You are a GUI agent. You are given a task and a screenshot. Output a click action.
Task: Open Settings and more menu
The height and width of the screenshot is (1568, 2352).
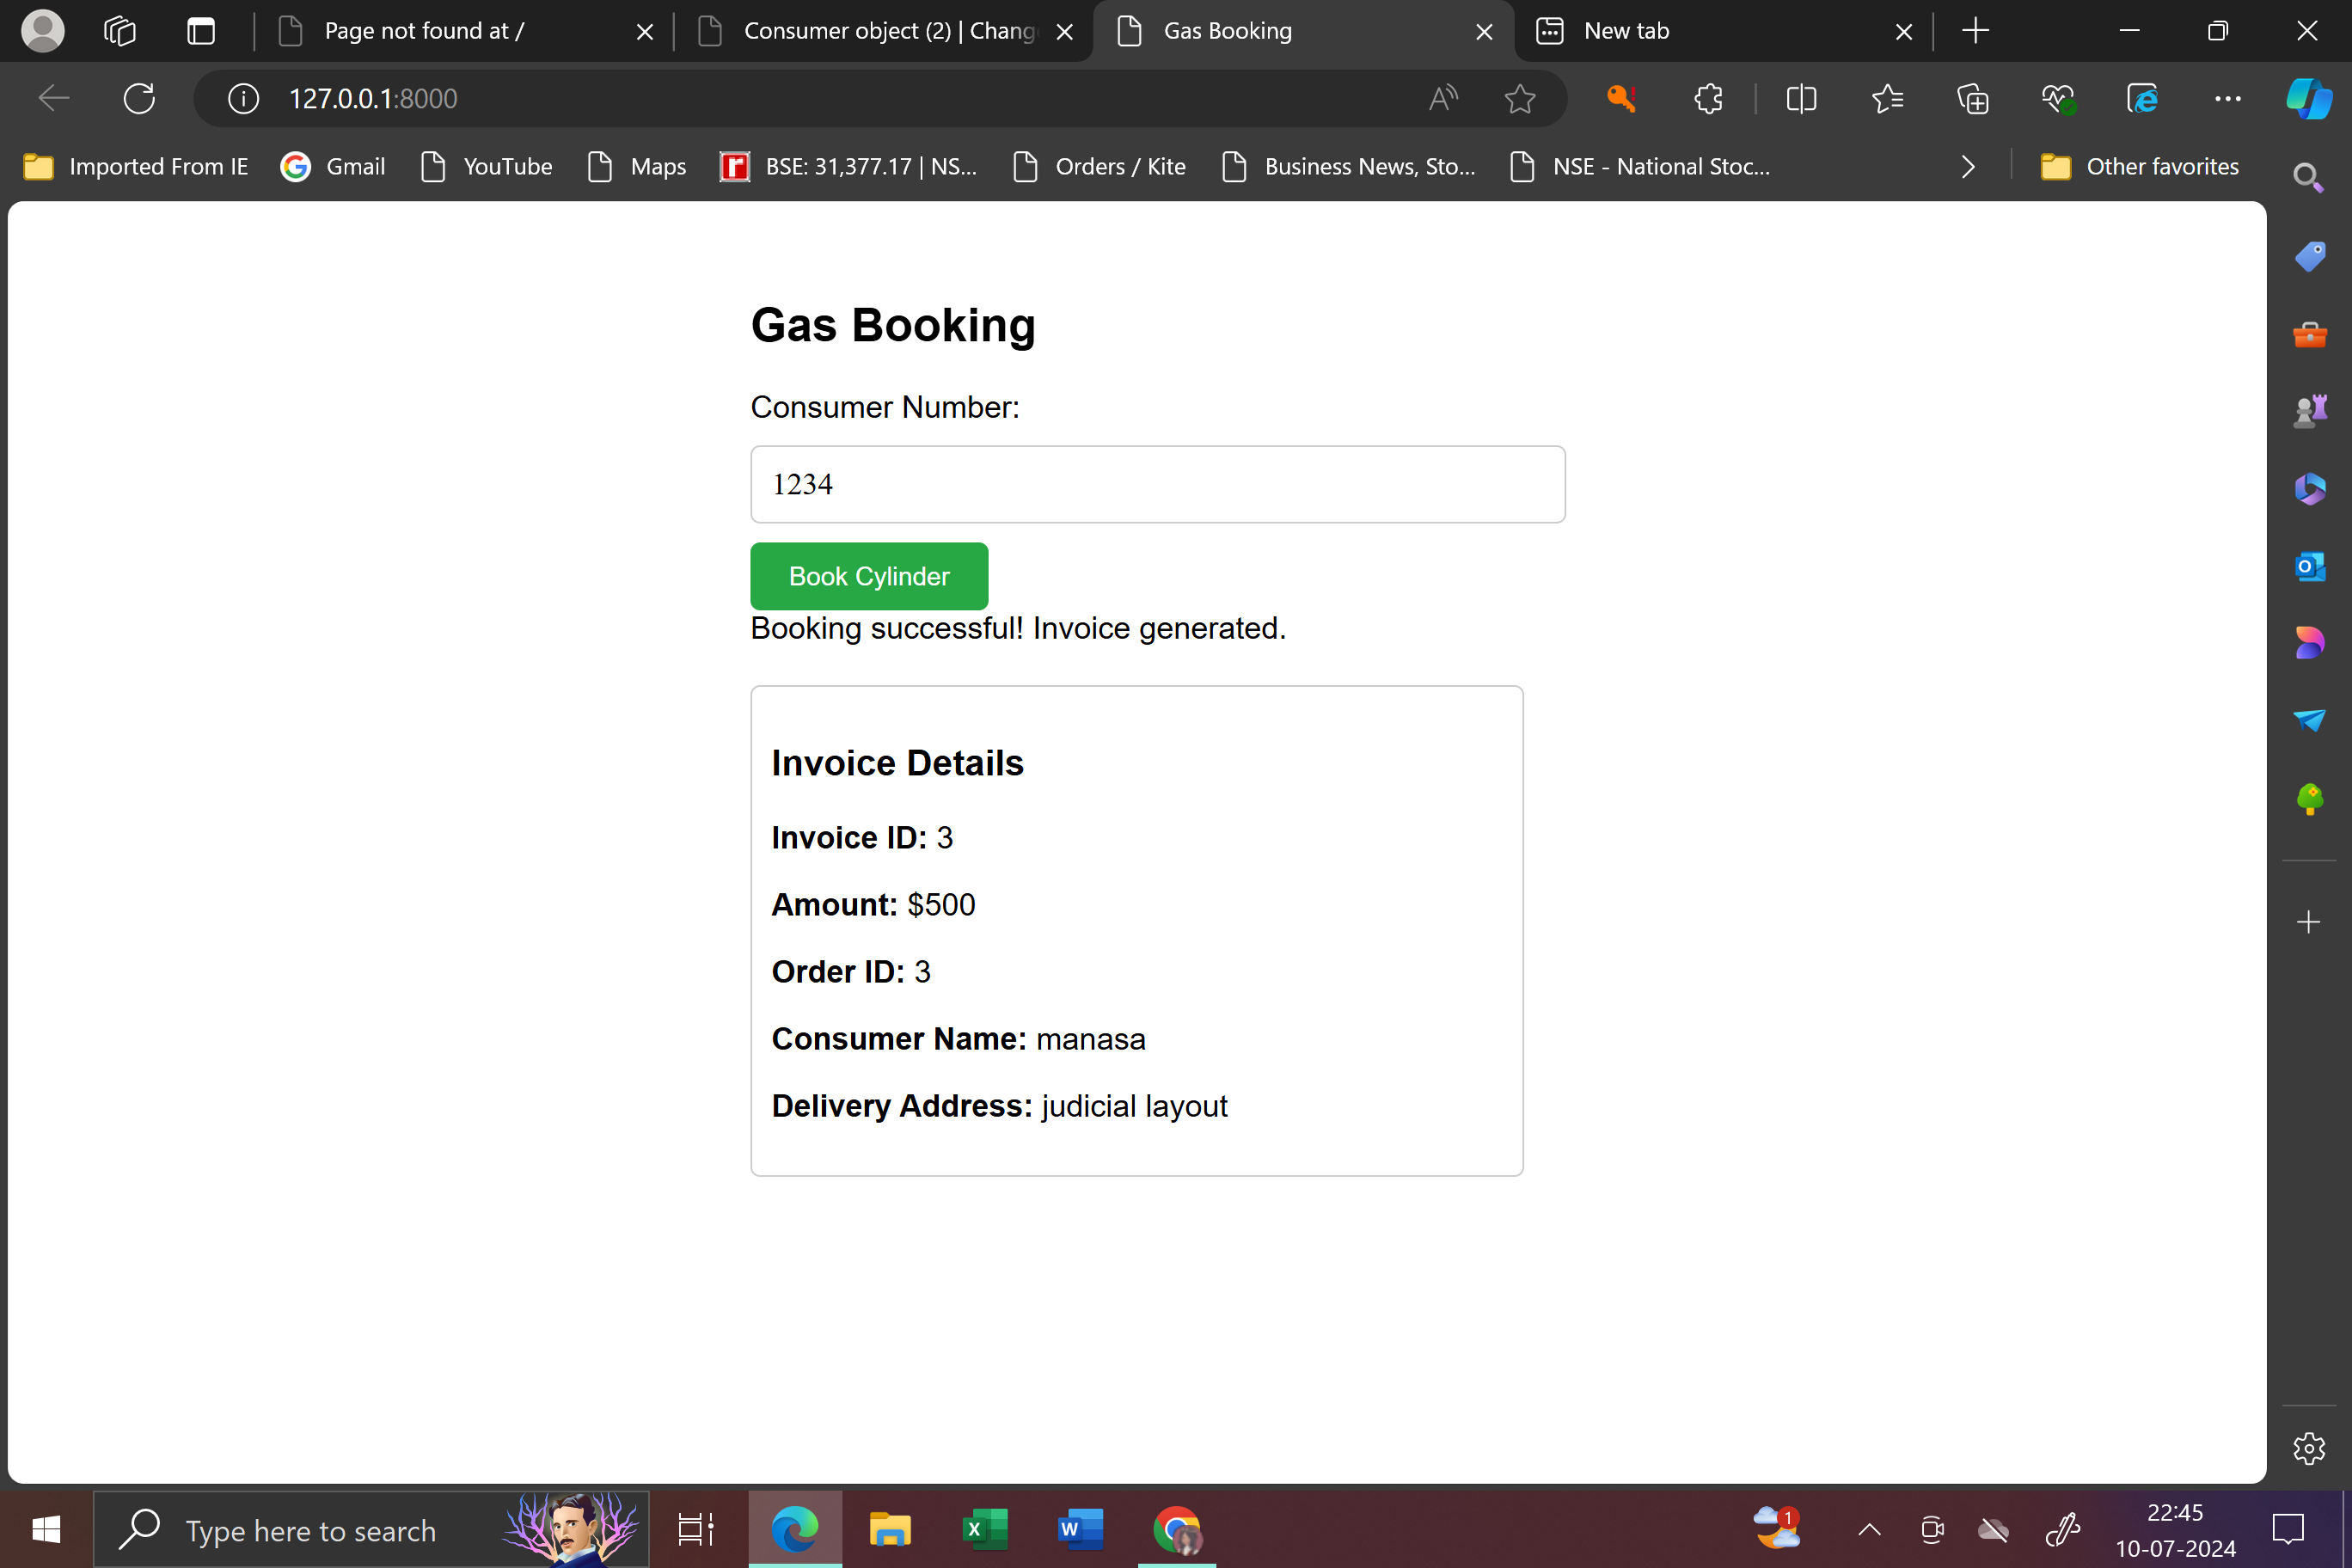point(2227,98)
